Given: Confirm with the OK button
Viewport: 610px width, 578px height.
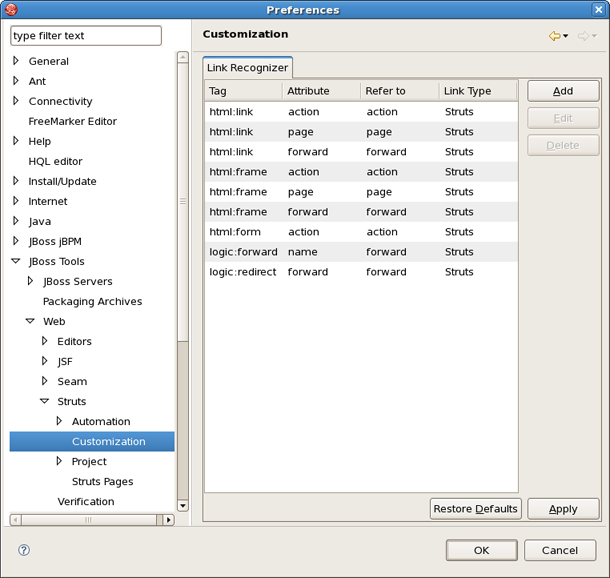Looking at the screenshot, I should click(481, 550).
